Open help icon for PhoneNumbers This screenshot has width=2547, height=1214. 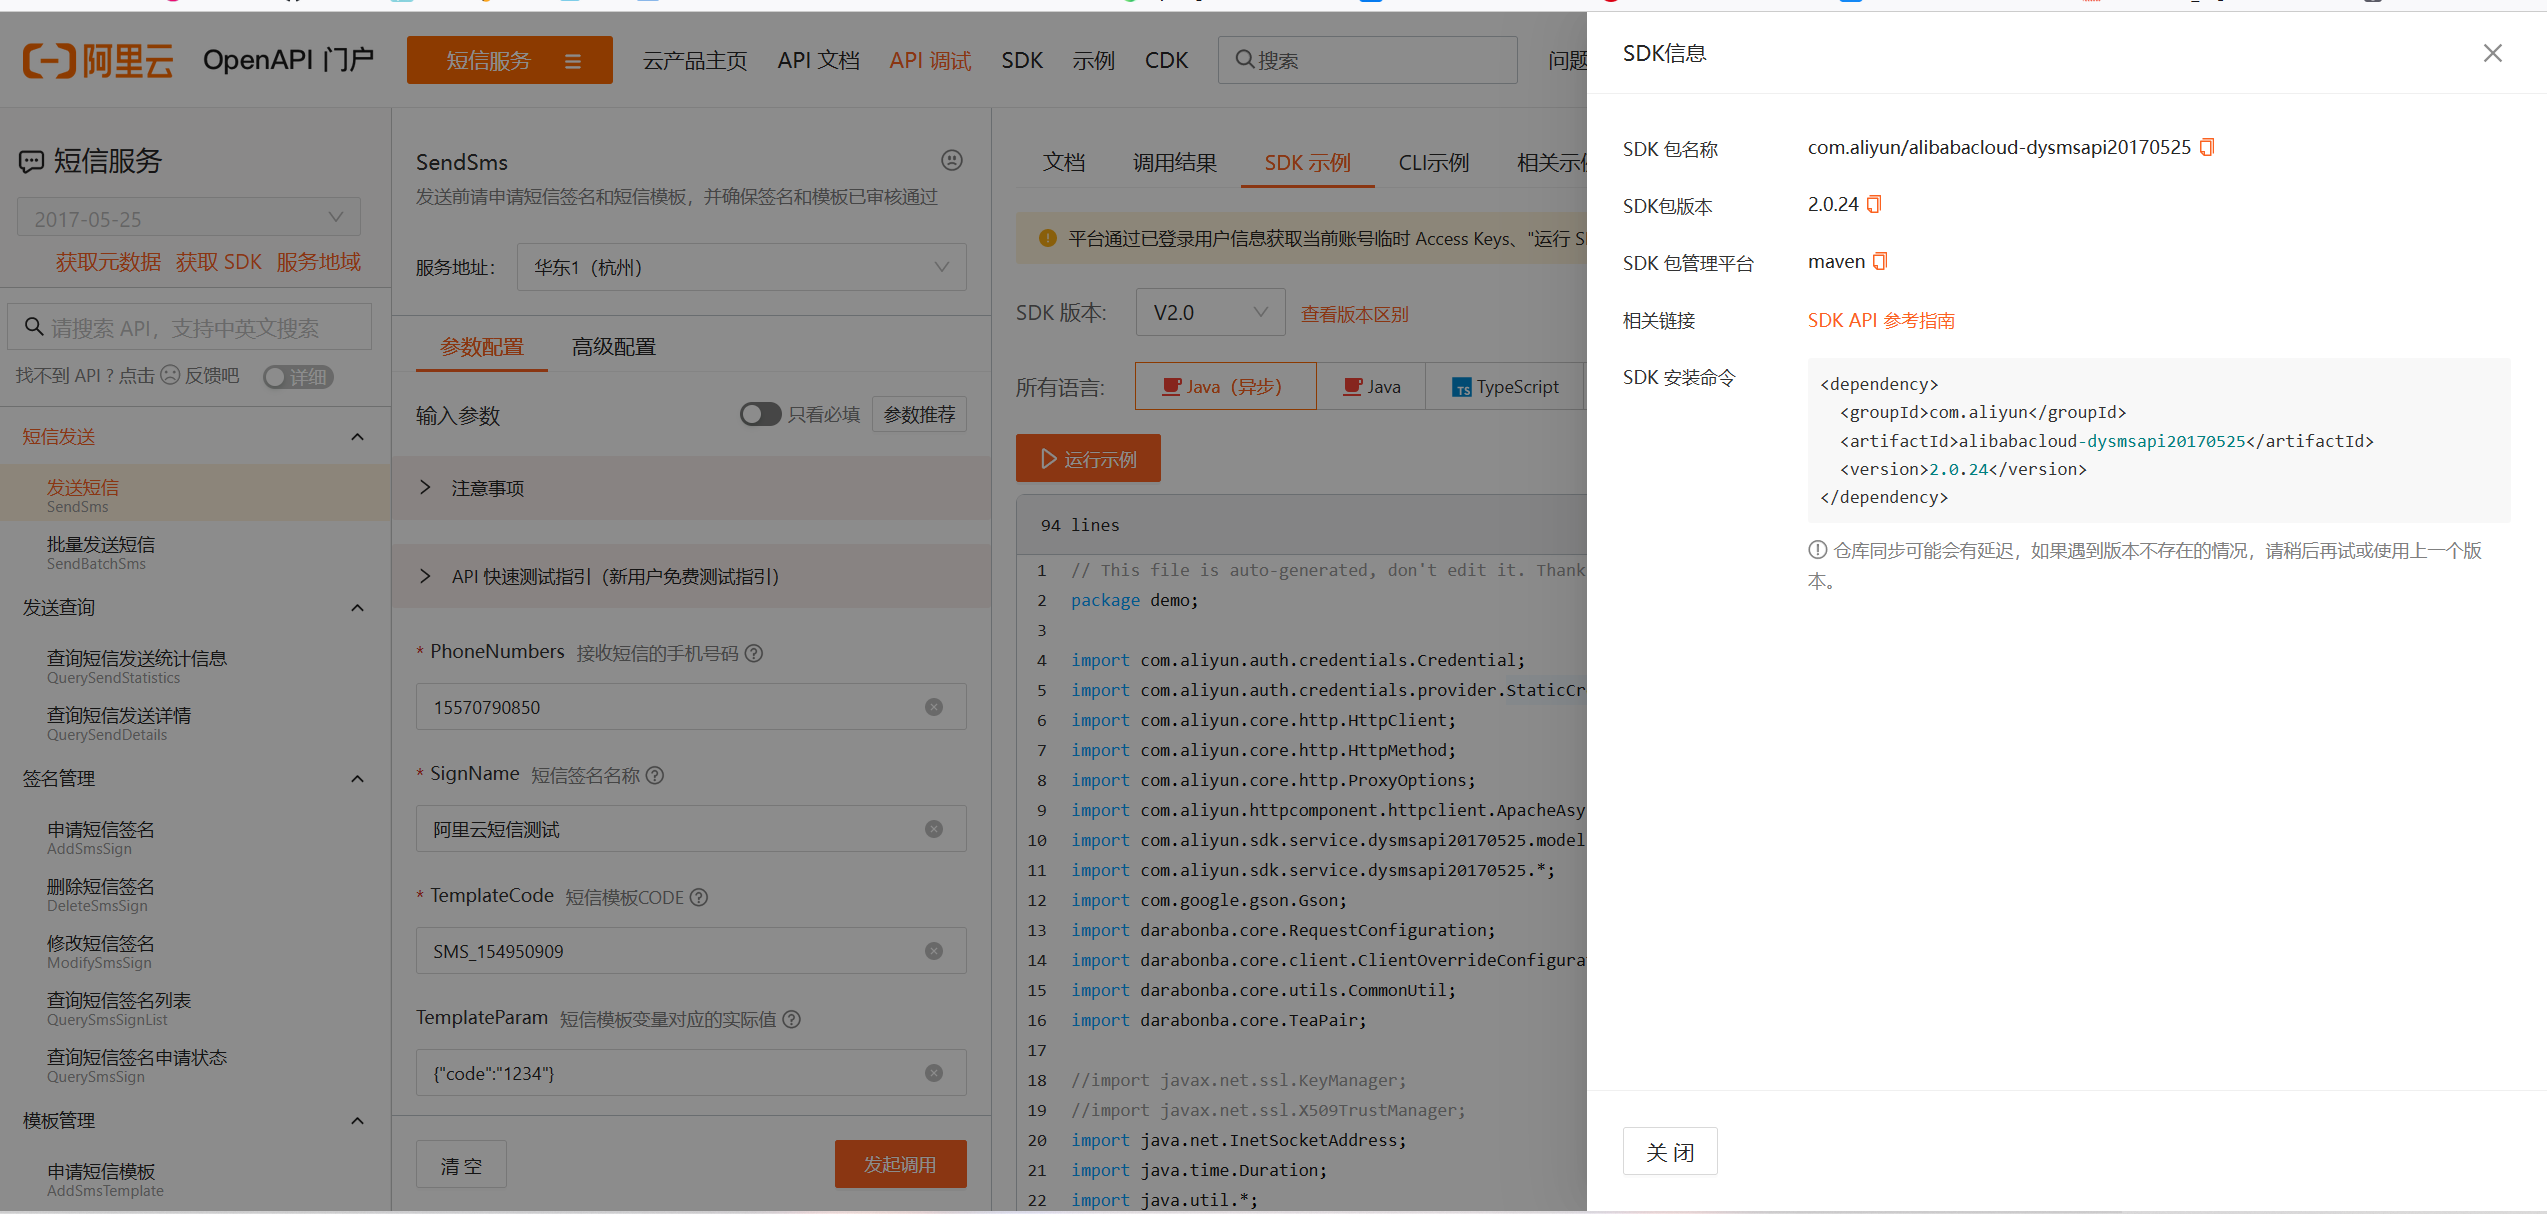(x=755, y=653)
